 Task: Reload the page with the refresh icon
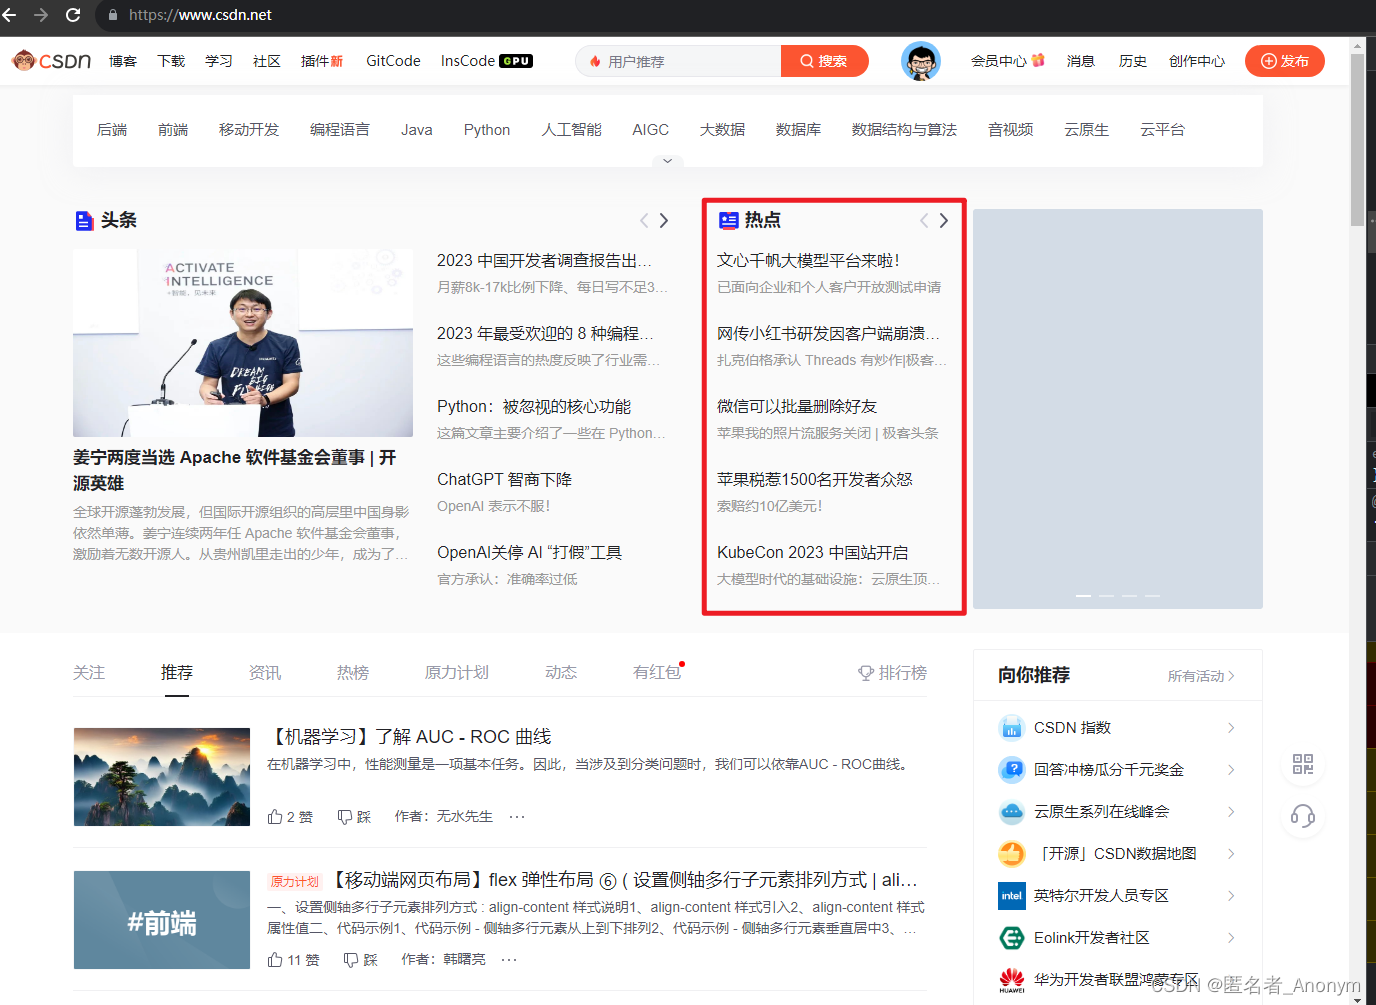pos(73,15)
